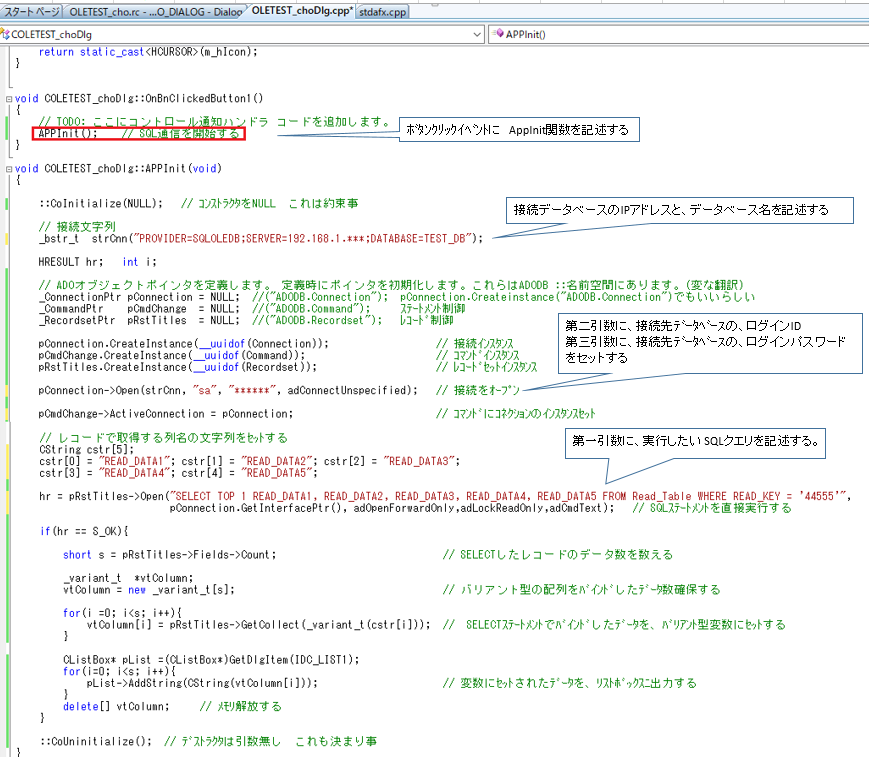Click the class icon beside COLETEST_choDlg
Viewport: 869px width, 757px height.
pyautogui.click(x=7, y=34)
